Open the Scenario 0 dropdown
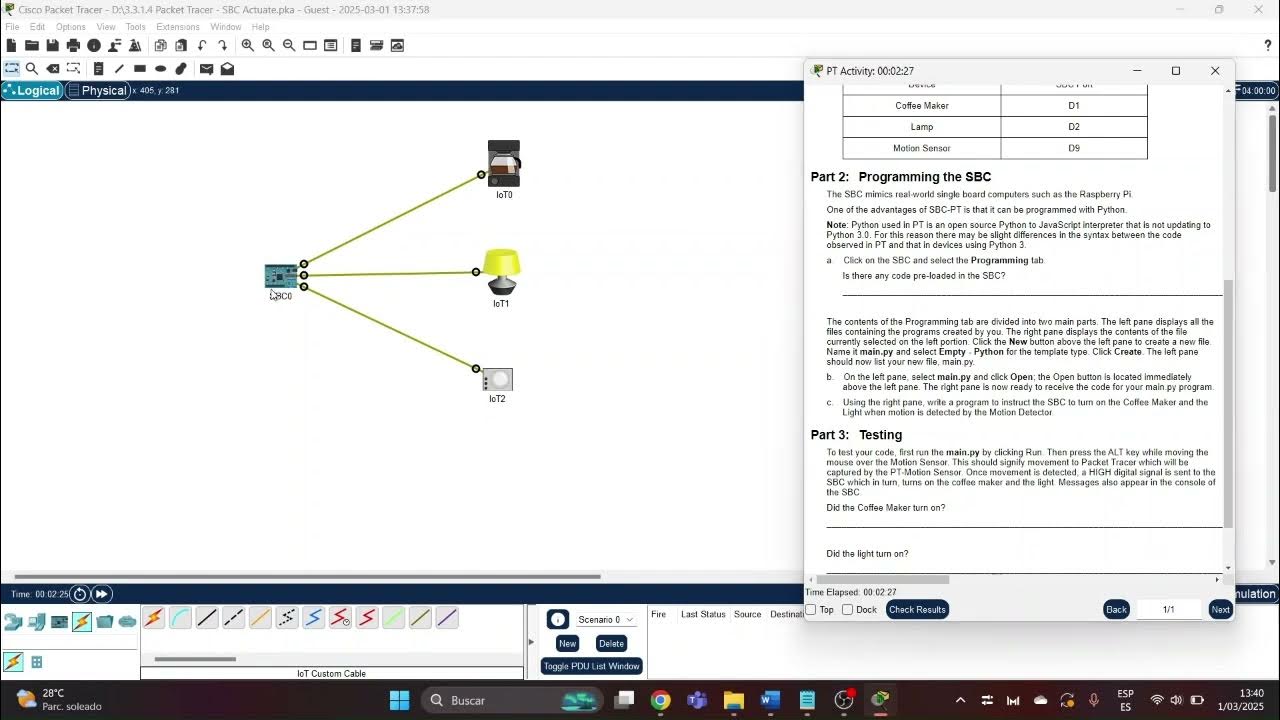1280x720 pixels. click(x=606, y=620)
